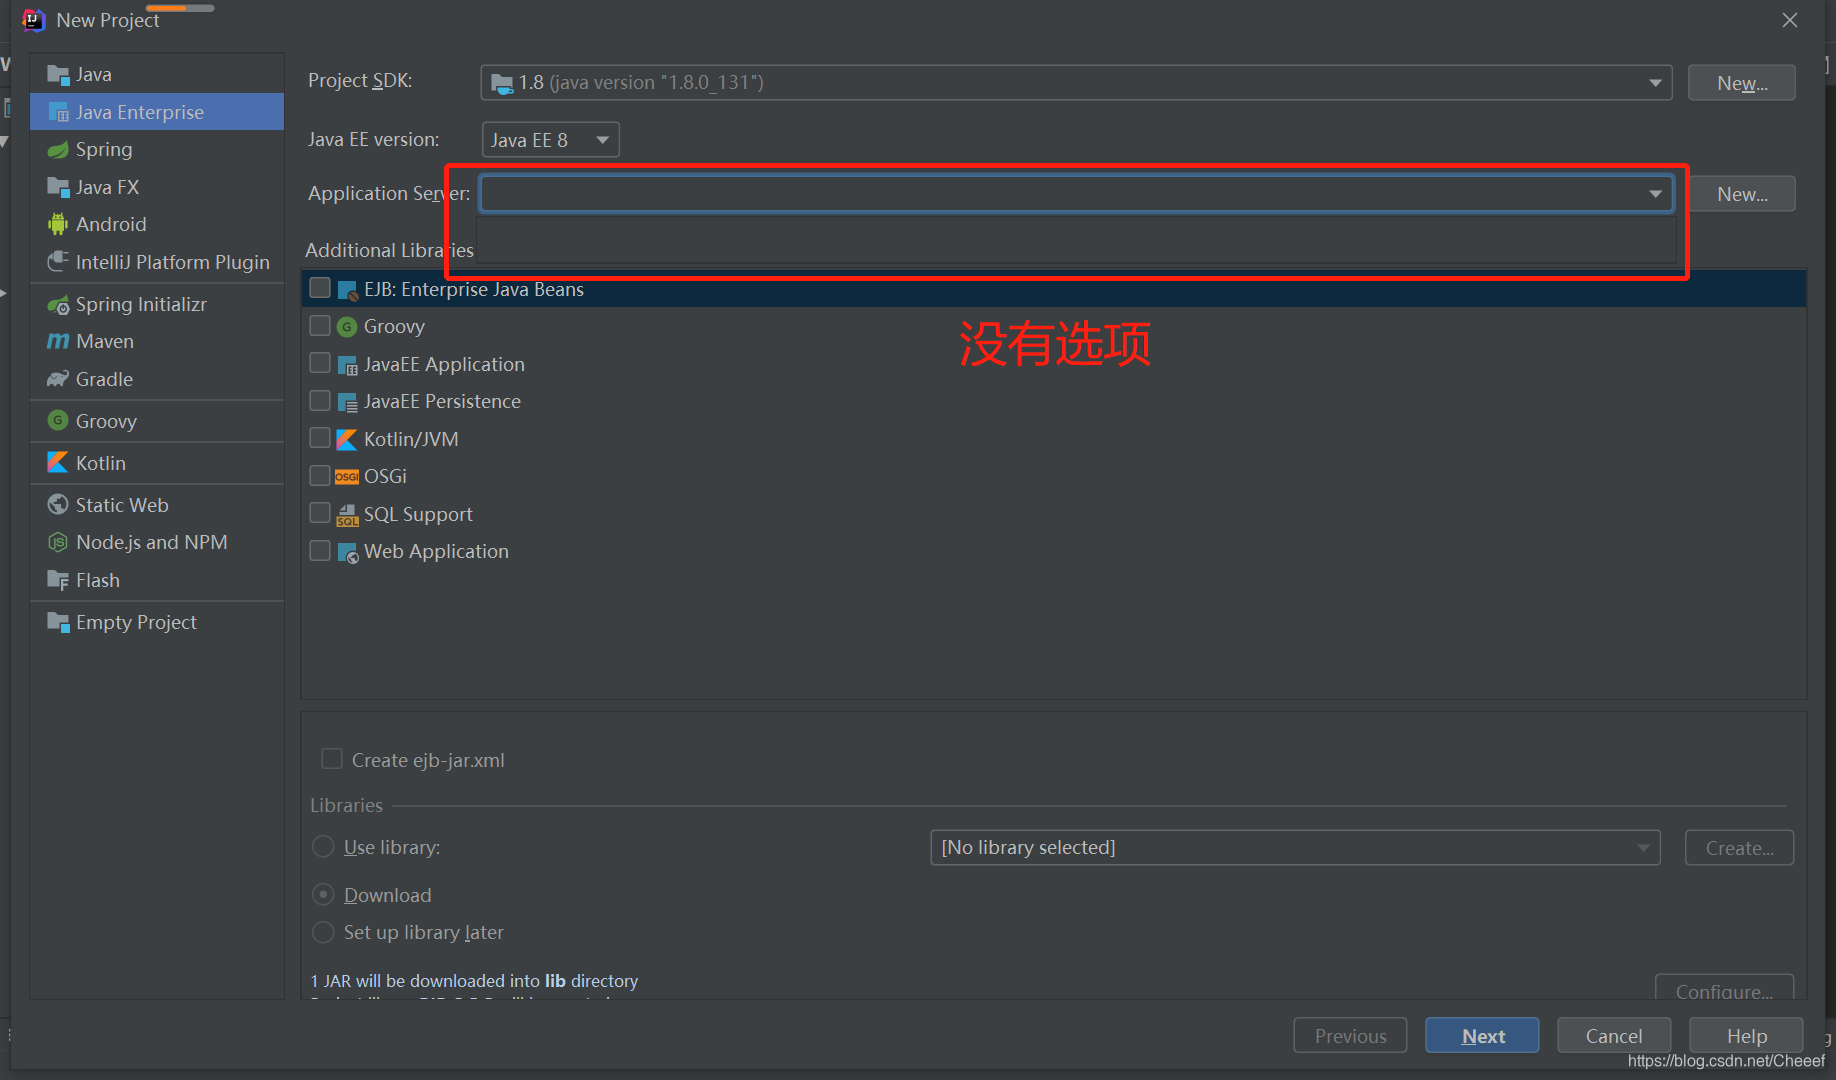Click the Next button
Viewport: 1836px width, 1080px height.
click(x=1482, y=1036)
